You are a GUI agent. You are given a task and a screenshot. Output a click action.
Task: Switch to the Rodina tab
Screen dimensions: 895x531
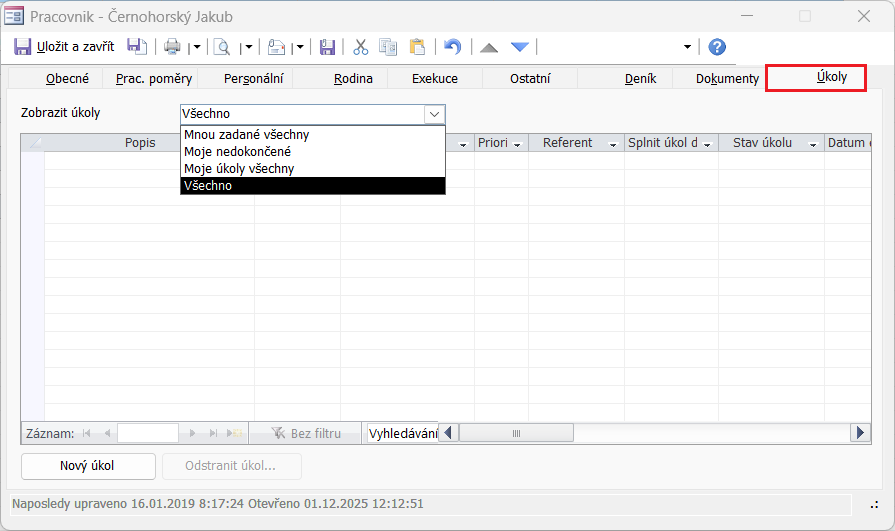tap(353, 78)
